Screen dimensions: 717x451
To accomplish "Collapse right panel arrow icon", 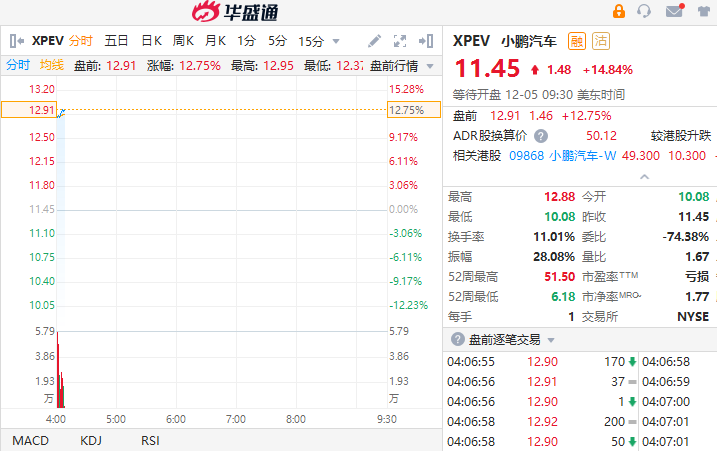I will [426, 41].
